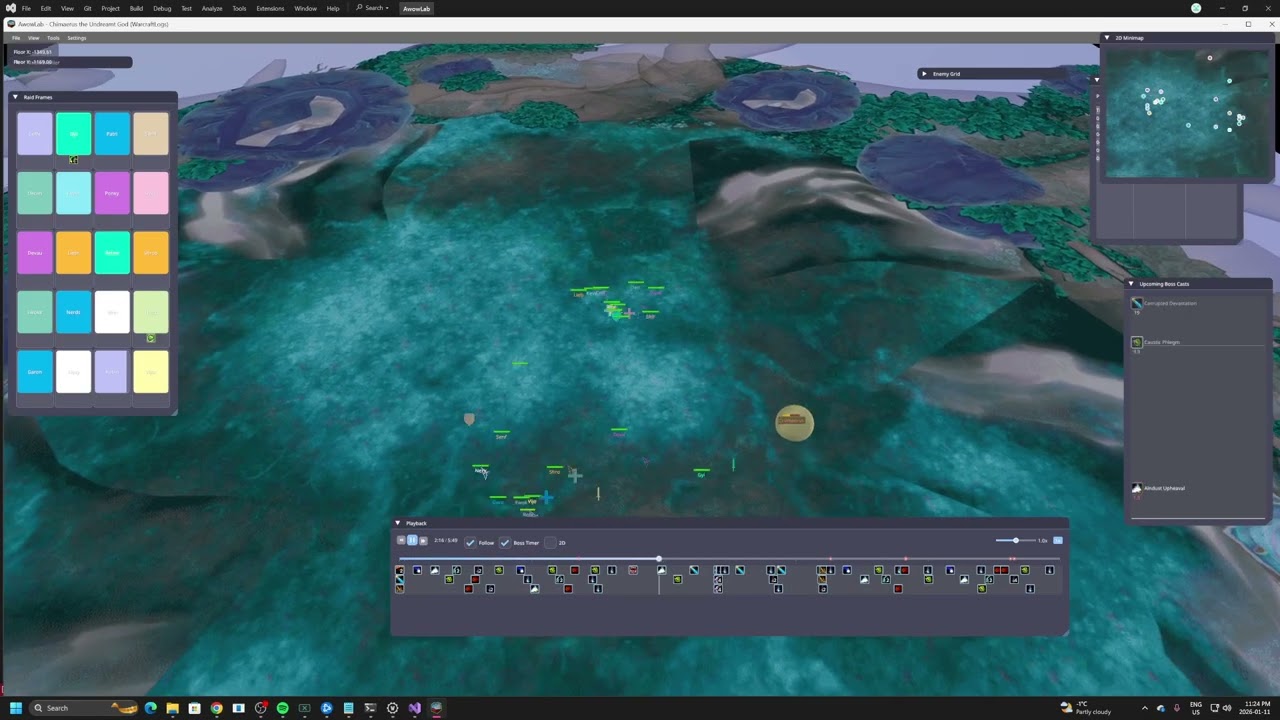Click the Corrupted Devastation cast label

click(x=1170, y=303)
